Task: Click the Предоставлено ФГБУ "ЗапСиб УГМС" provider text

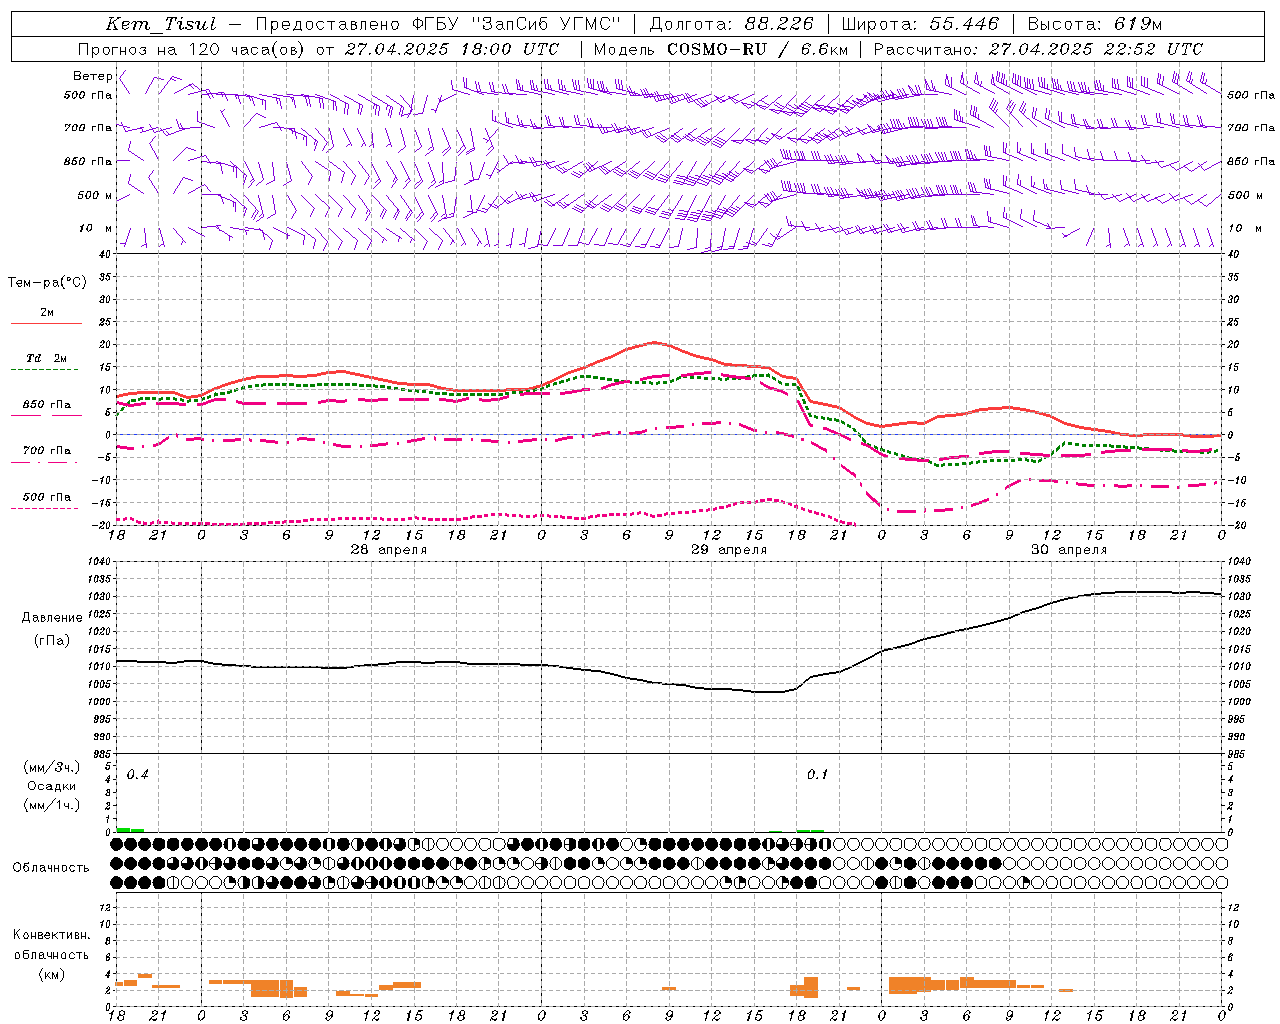Action: tap(438, 24)
